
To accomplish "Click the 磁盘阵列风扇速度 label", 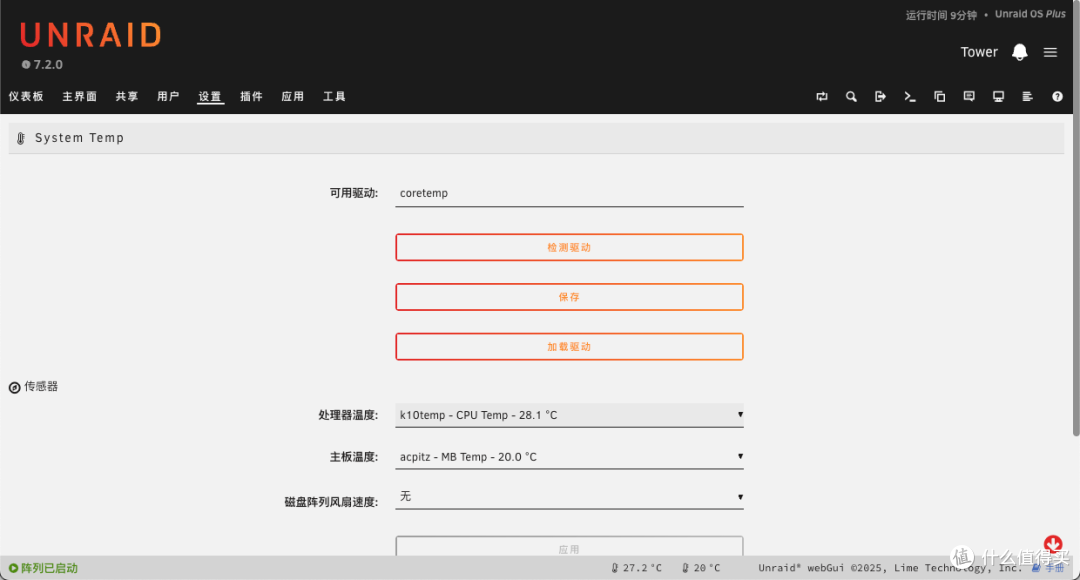I will 331,502.
